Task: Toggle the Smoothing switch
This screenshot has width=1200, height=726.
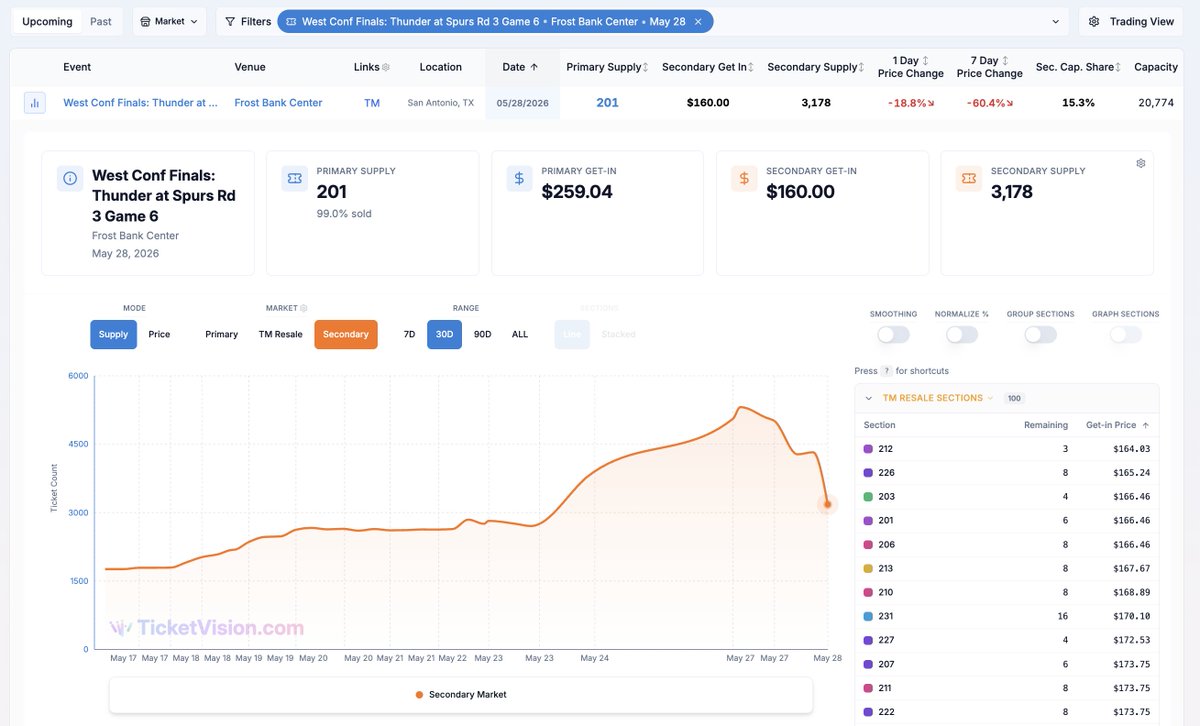Action: 893,334
